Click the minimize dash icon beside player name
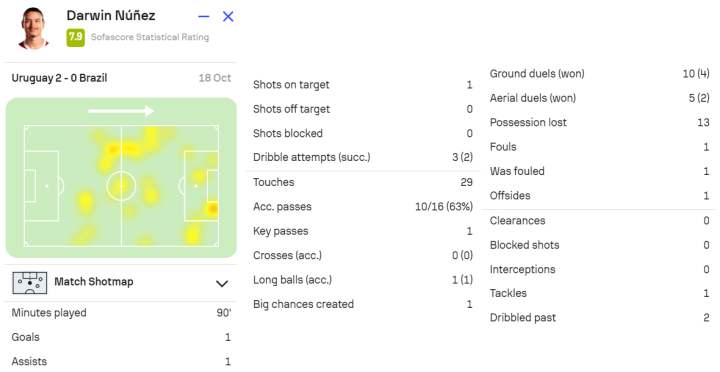 pos(204,17)
